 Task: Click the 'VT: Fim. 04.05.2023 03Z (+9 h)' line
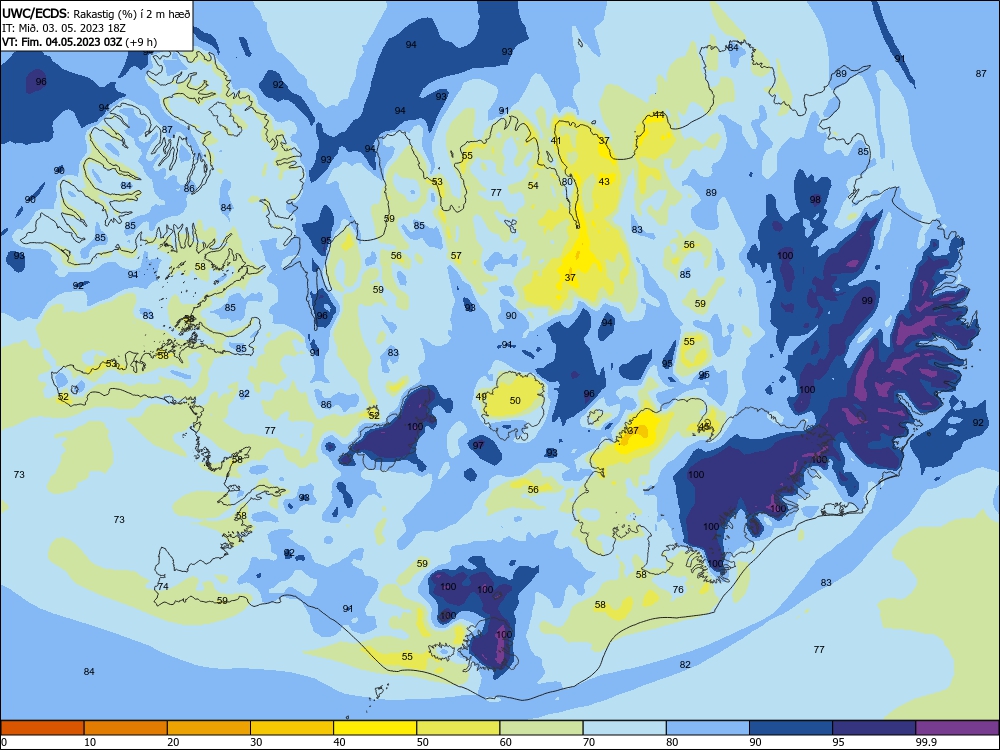(79, 42)
